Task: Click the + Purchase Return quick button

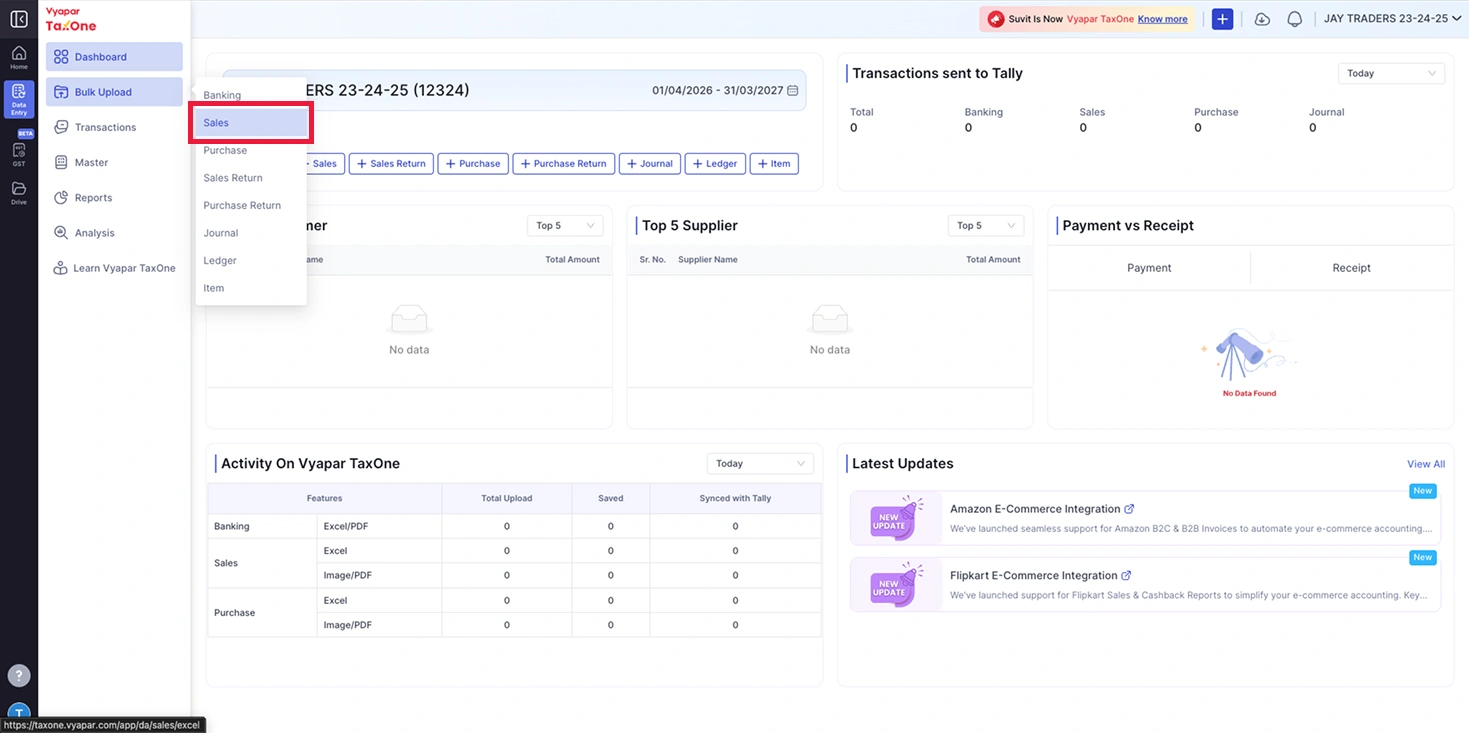Action: 564,163
